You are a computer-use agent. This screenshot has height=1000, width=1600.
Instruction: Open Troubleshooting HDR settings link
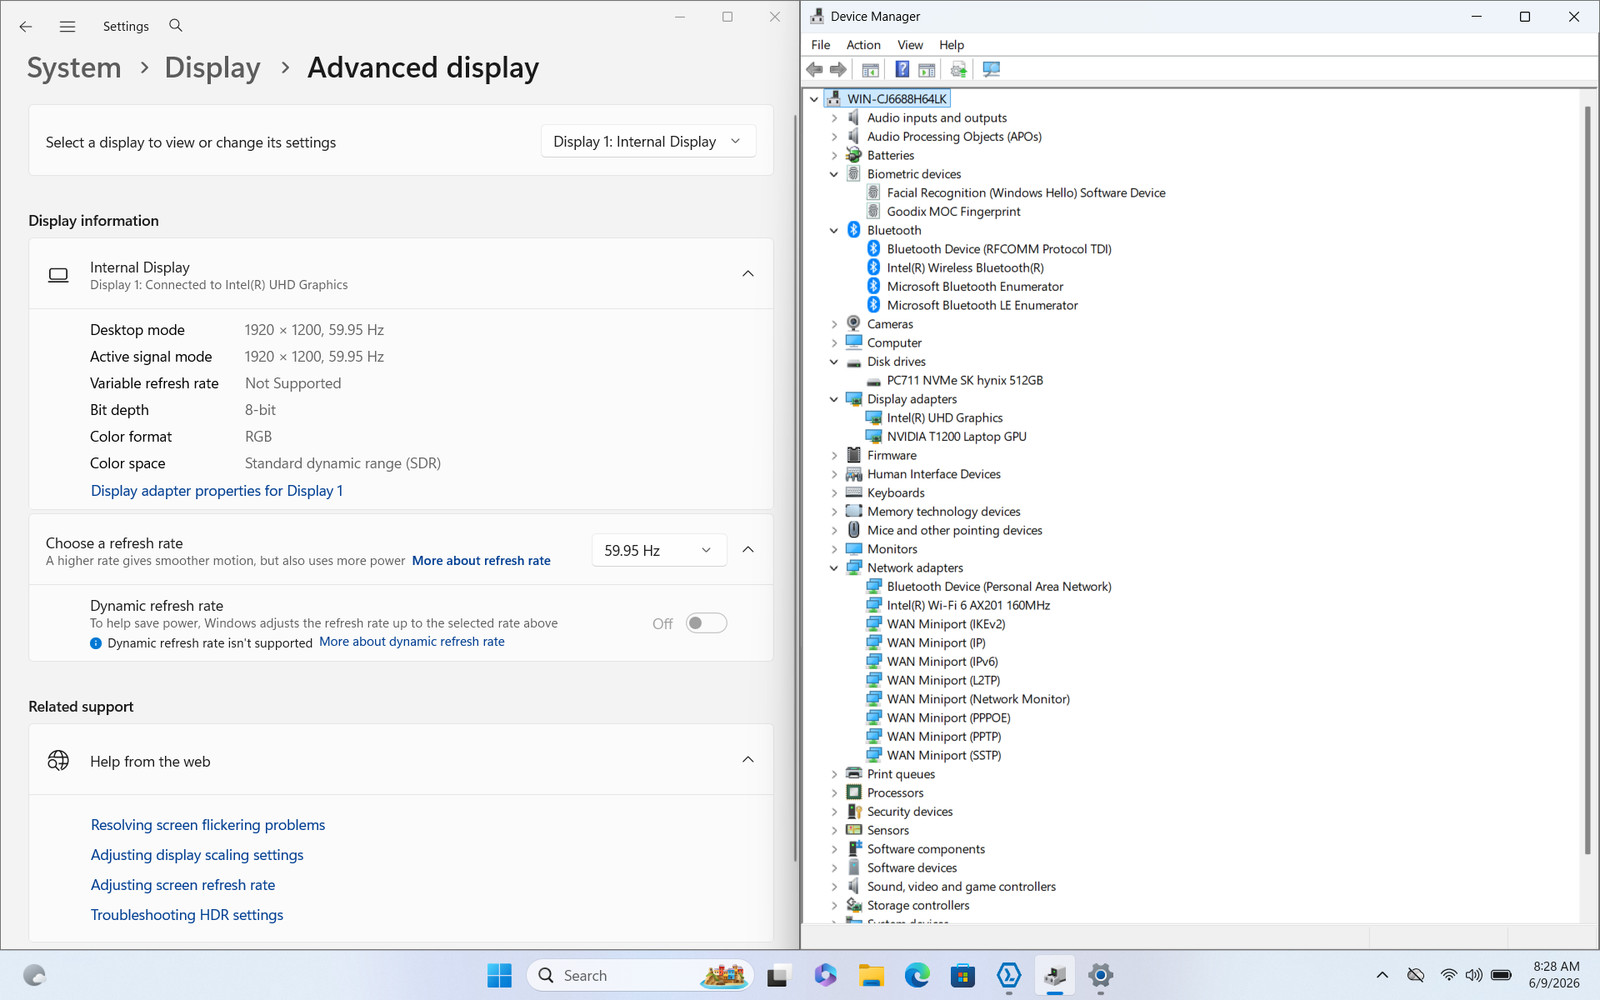click(x=187, y=915)
